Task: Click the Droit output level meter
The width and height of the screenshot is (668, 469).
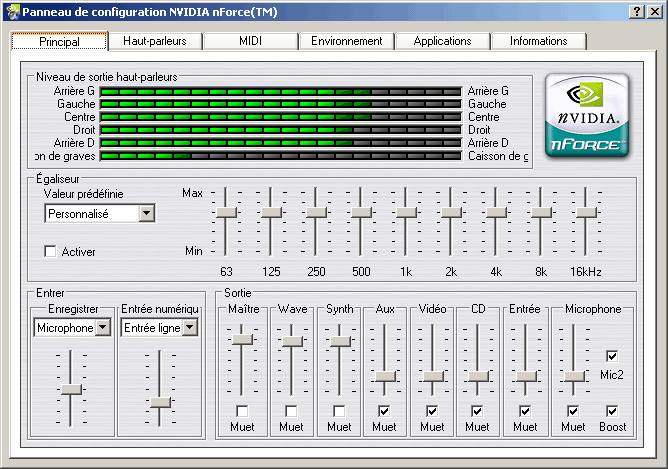Action: tap(281, 130)
